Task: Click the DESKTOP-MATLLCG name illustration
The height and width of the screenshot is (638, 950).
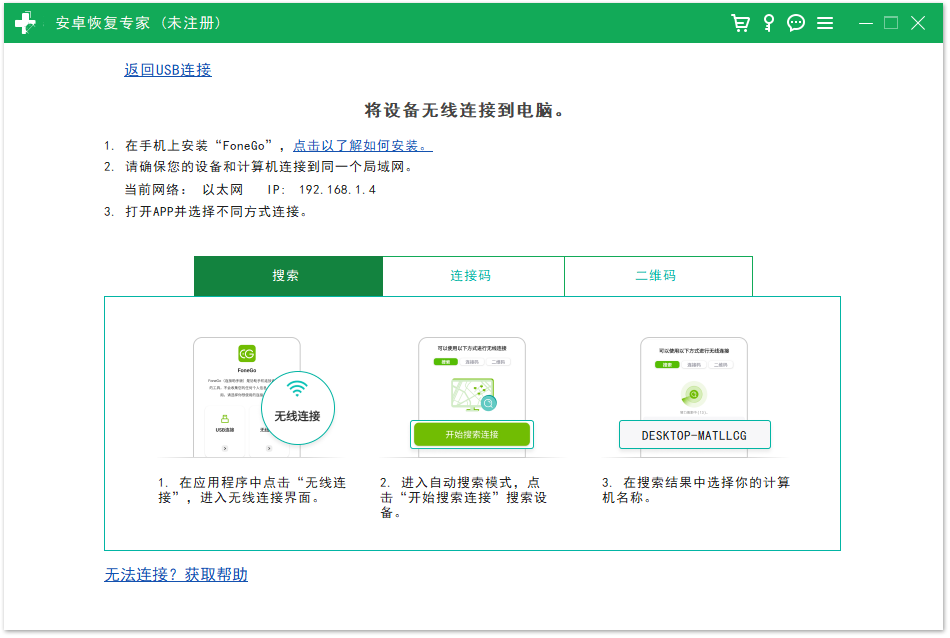Action: tap(694, 435)
